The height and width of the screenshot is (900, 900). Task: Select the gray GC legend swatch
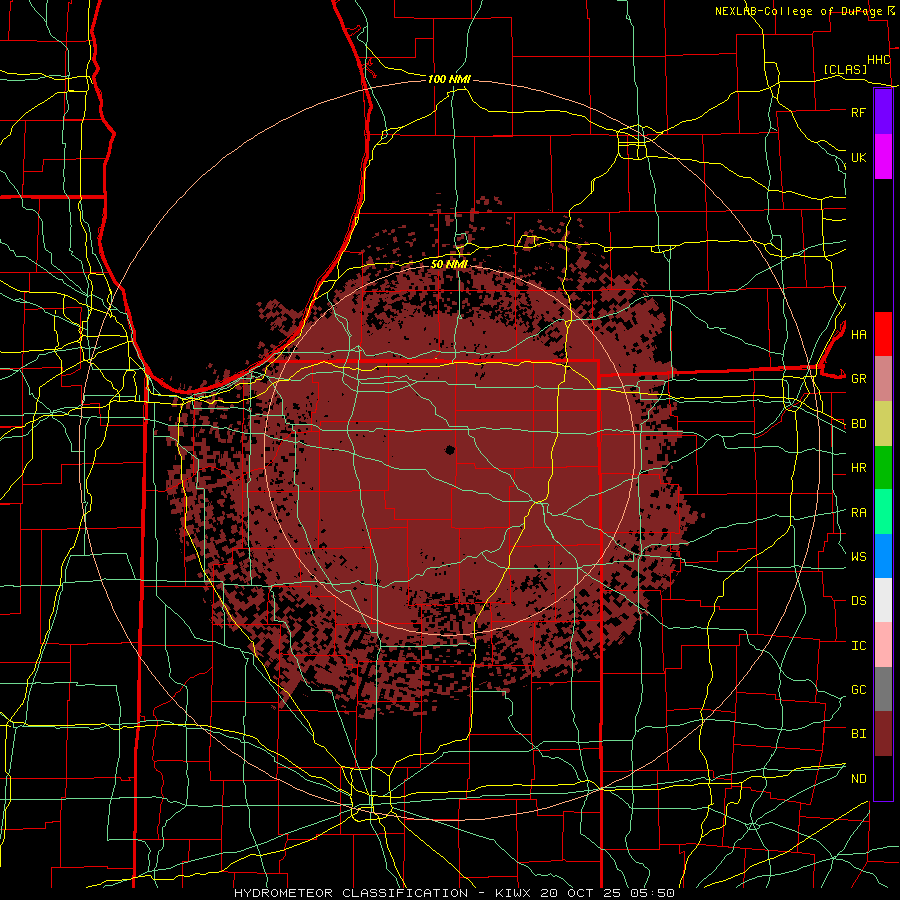click(883, 689)
